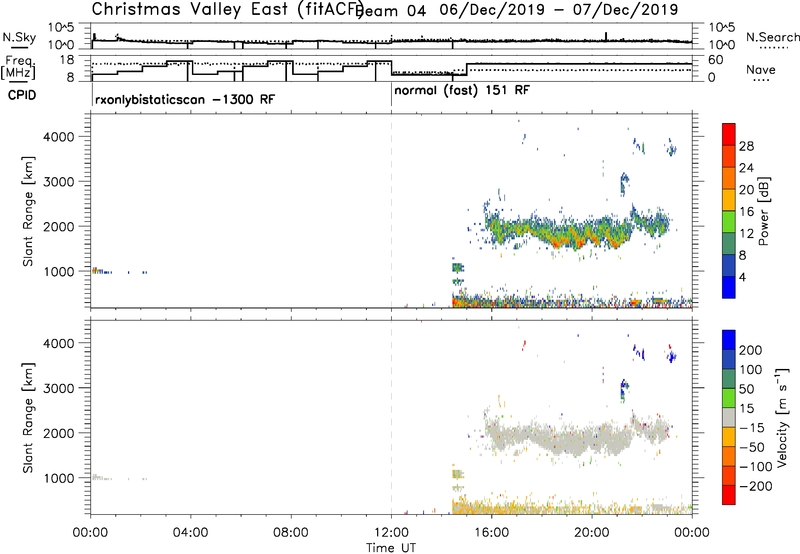The height and width of the screenshot is (554, 800).
Task: Select the 'N.Sky' legend label
Action: point(19,37)
